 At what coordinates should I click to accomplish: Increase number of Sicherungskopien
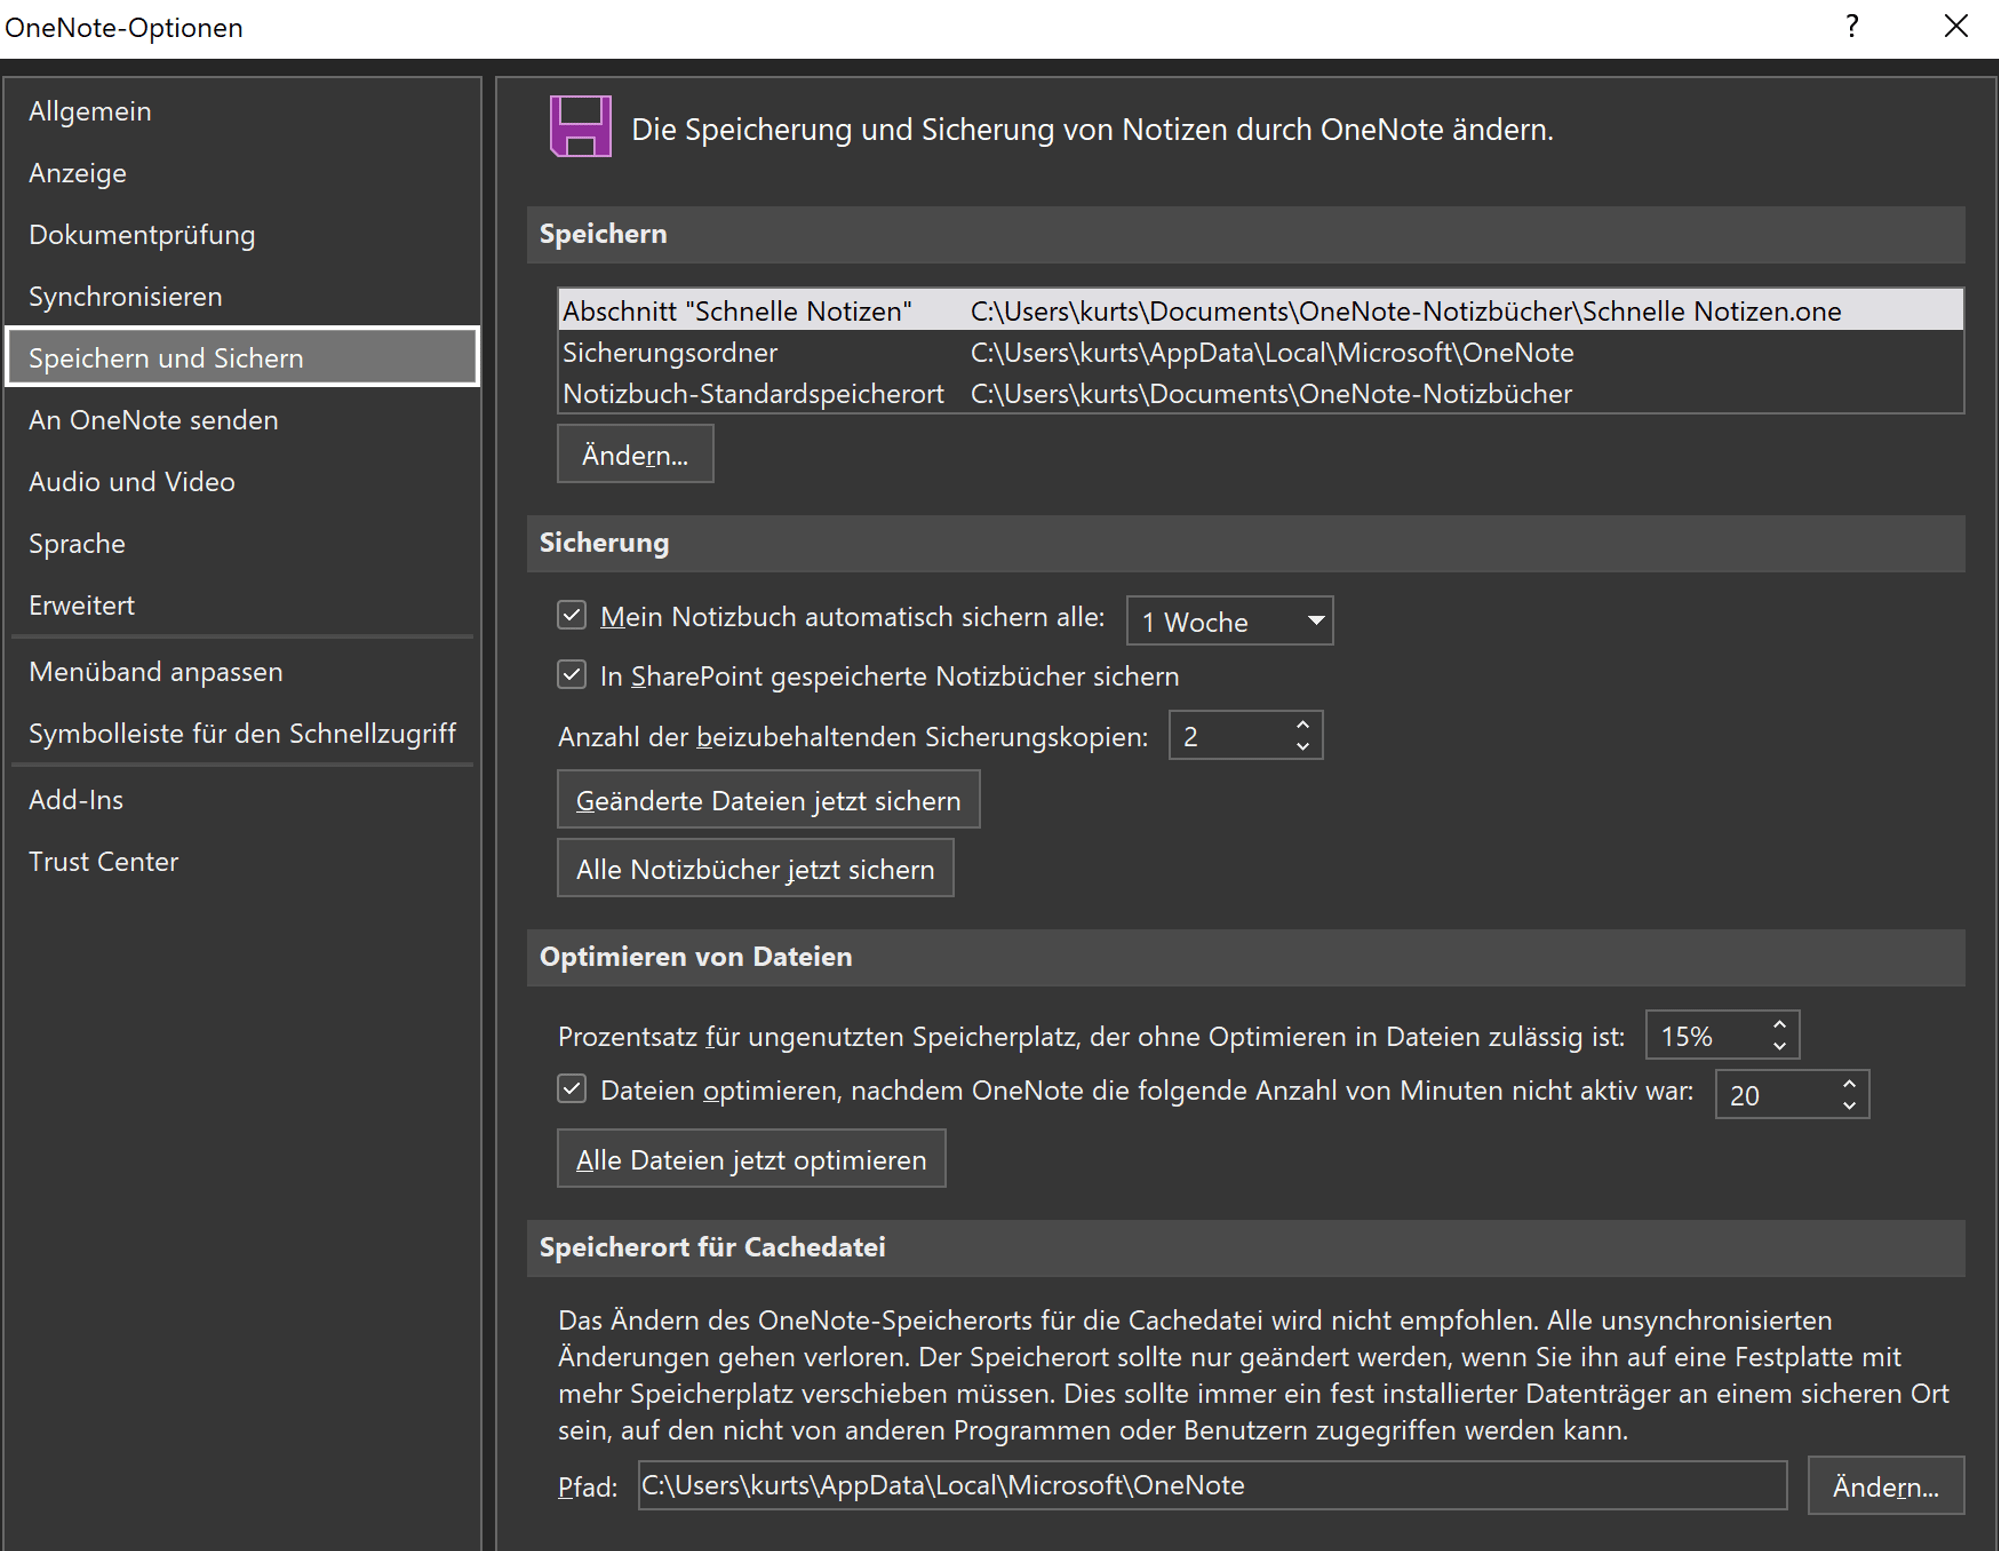pyautogui.click(x=1302, y=725)
